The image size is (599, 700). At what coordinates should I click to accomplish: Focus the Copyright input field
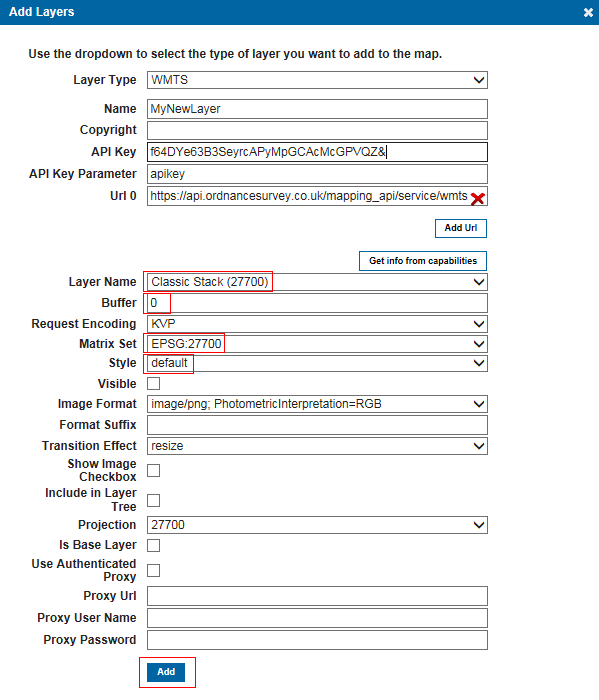317,130
